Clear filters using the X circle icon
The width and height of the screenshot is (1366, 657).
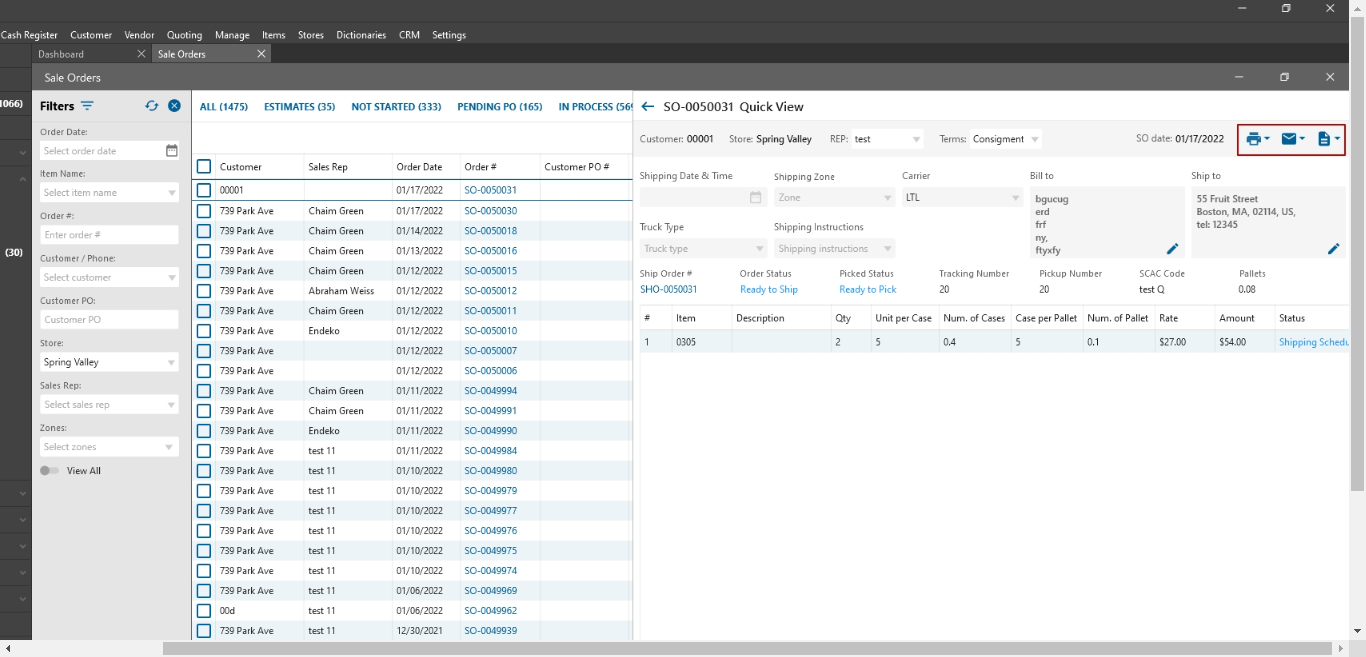point(174,106)
